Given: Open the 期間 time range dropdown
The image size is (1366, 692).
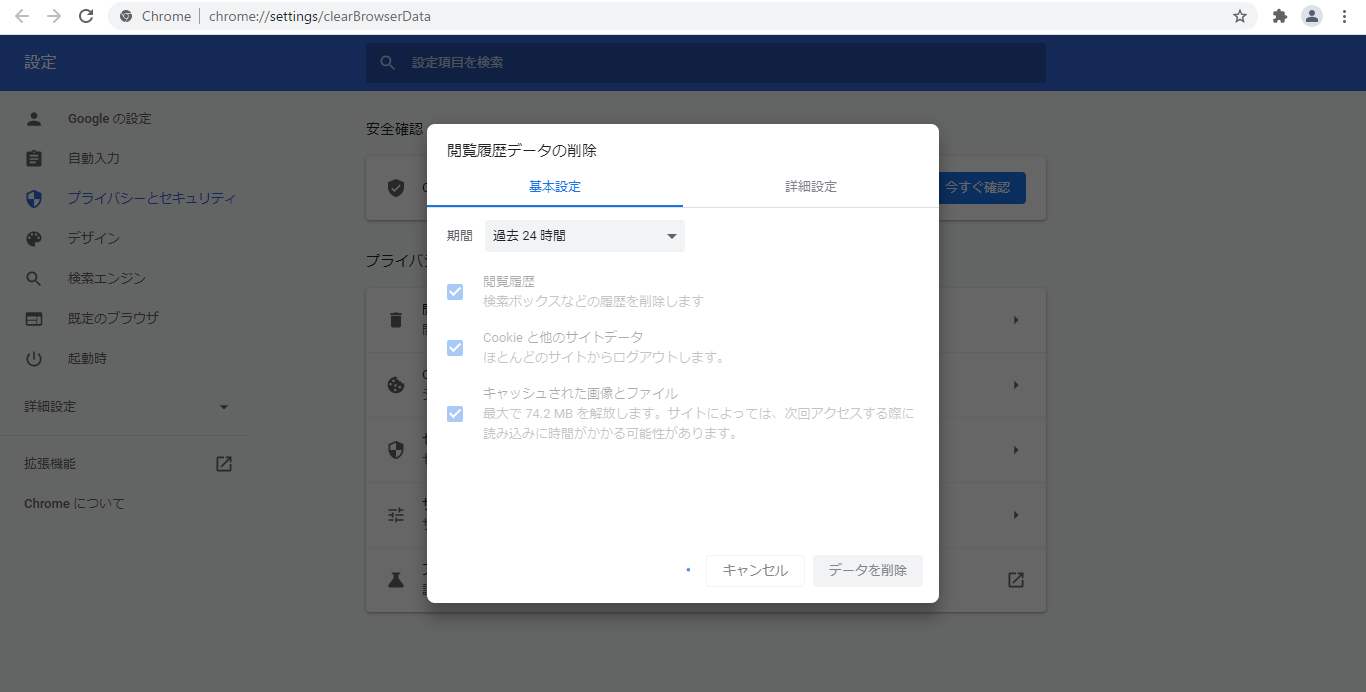Looking at the screenshot, I should point(584,236).
